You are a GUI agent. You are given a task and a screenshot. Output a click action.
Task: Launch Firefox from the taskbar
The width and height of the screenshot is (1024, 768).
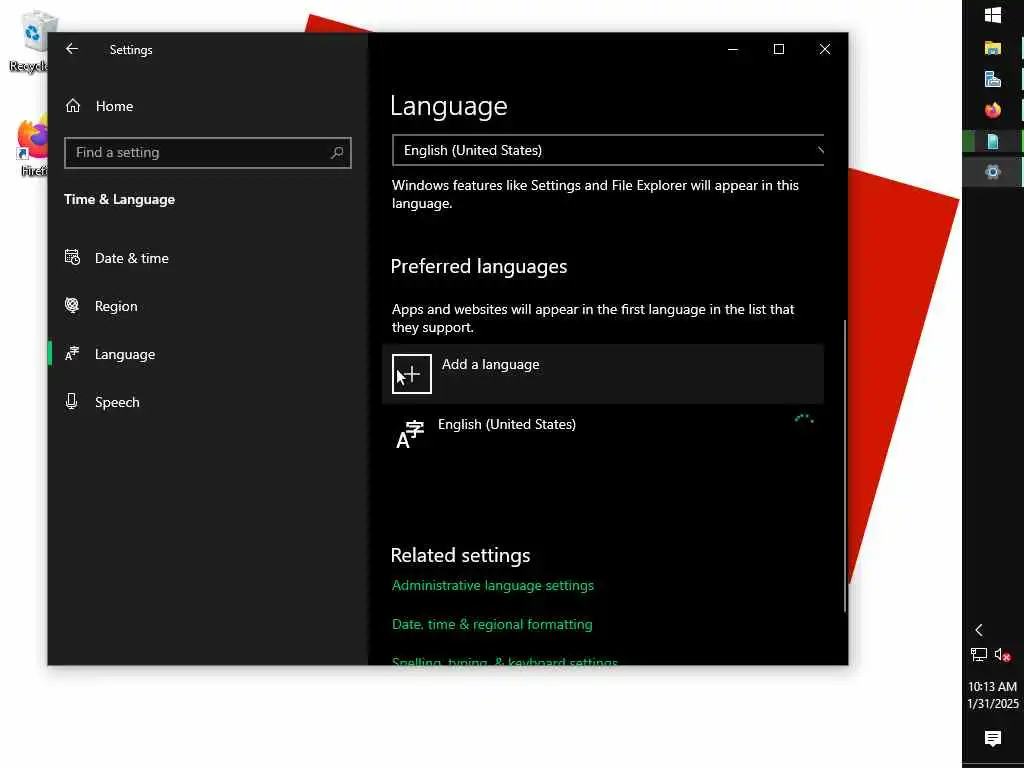(993, 110)
